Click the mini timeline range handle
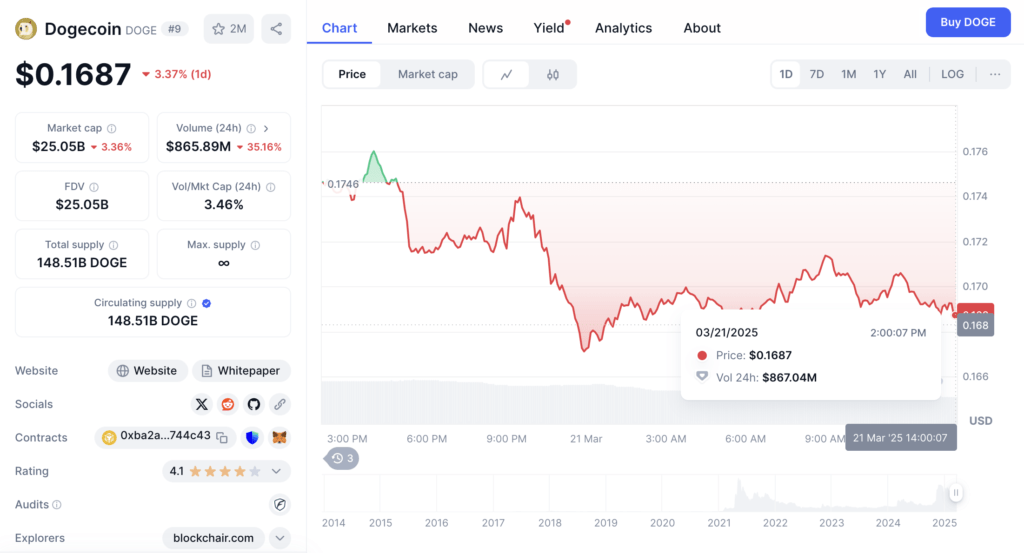Image resolution: width=1024 pixels, height=553 pixels. pos(955,493)
